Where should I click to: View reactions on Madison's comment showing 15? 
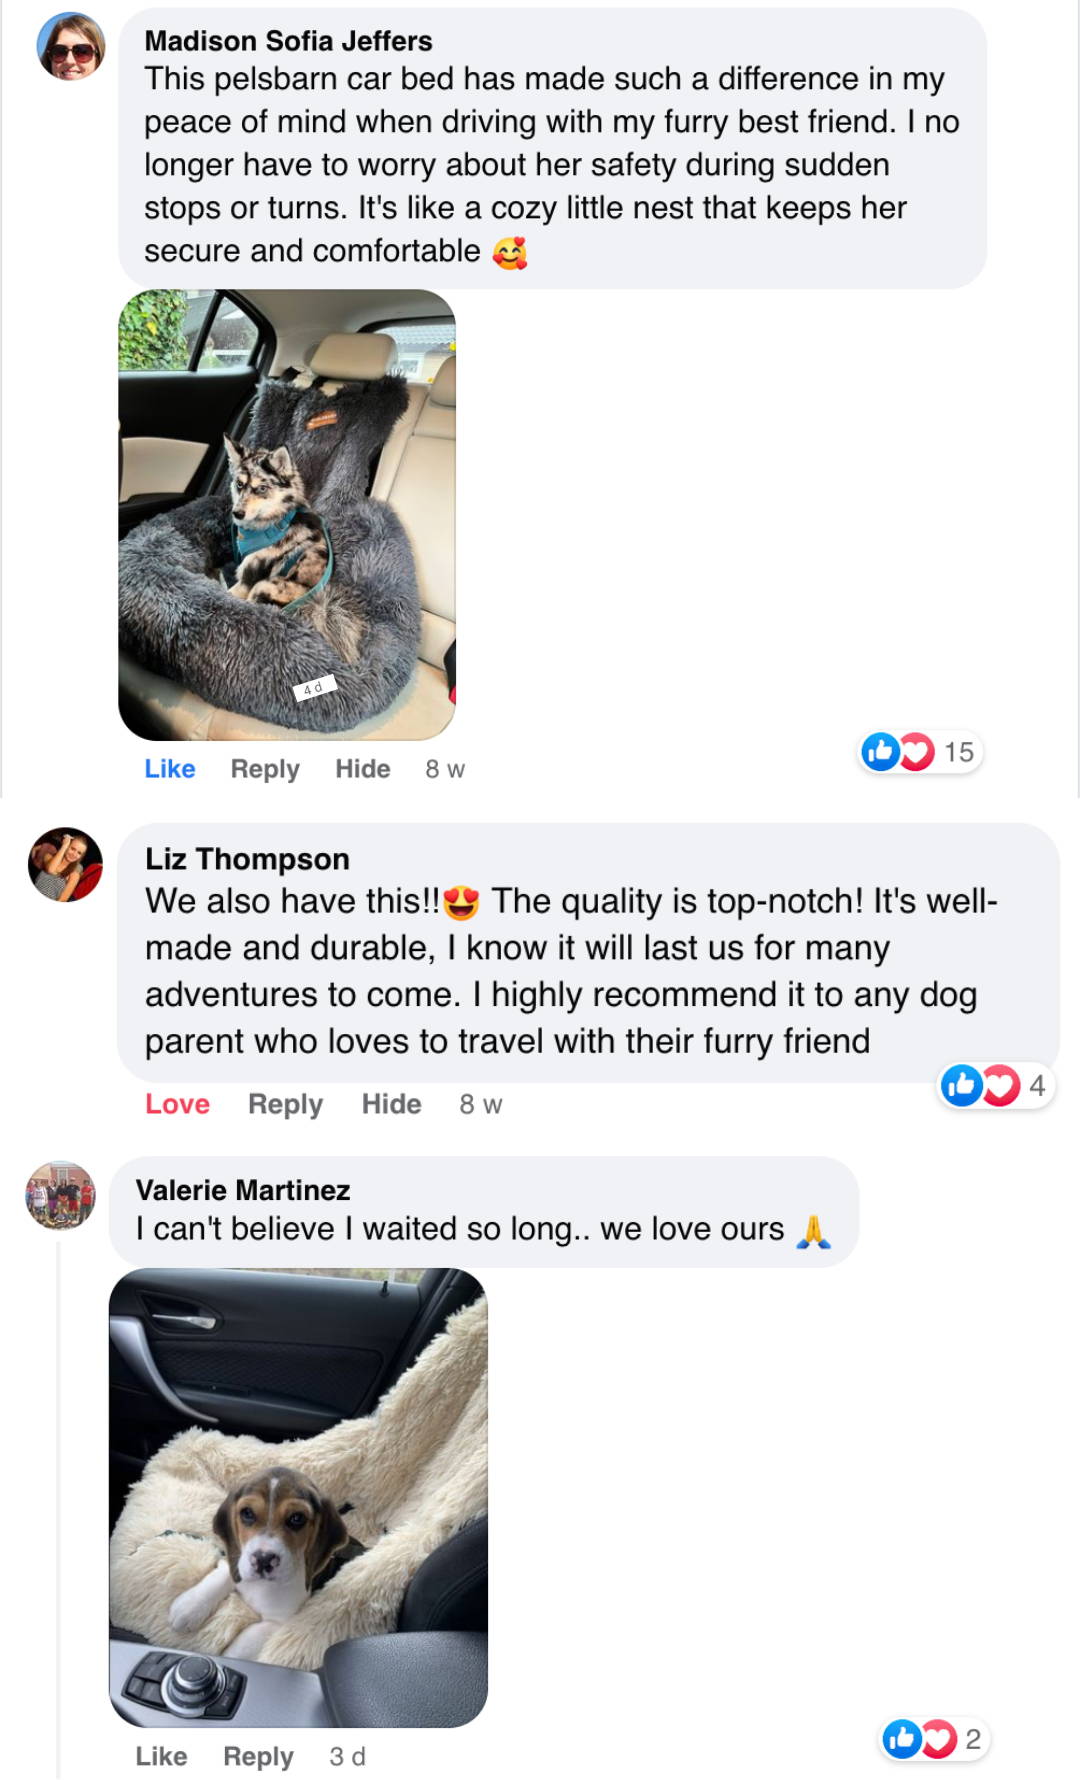click(x=921, y=752)
